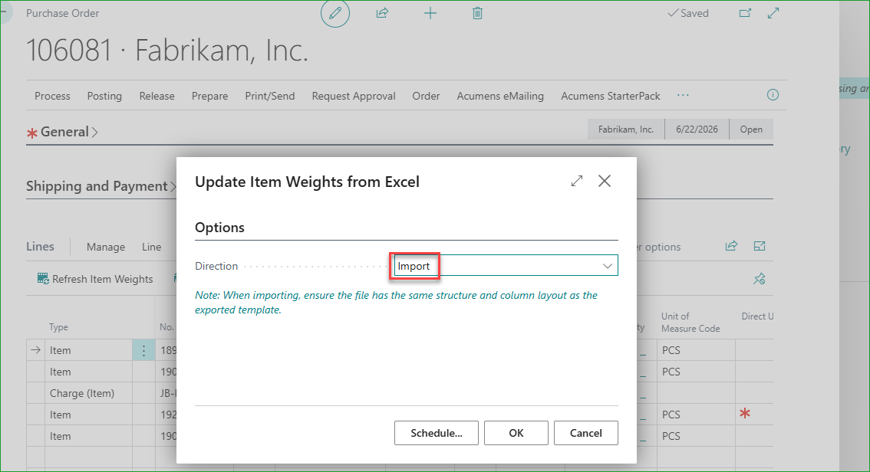Open the Process menu
870x472 pixels.
52,96
